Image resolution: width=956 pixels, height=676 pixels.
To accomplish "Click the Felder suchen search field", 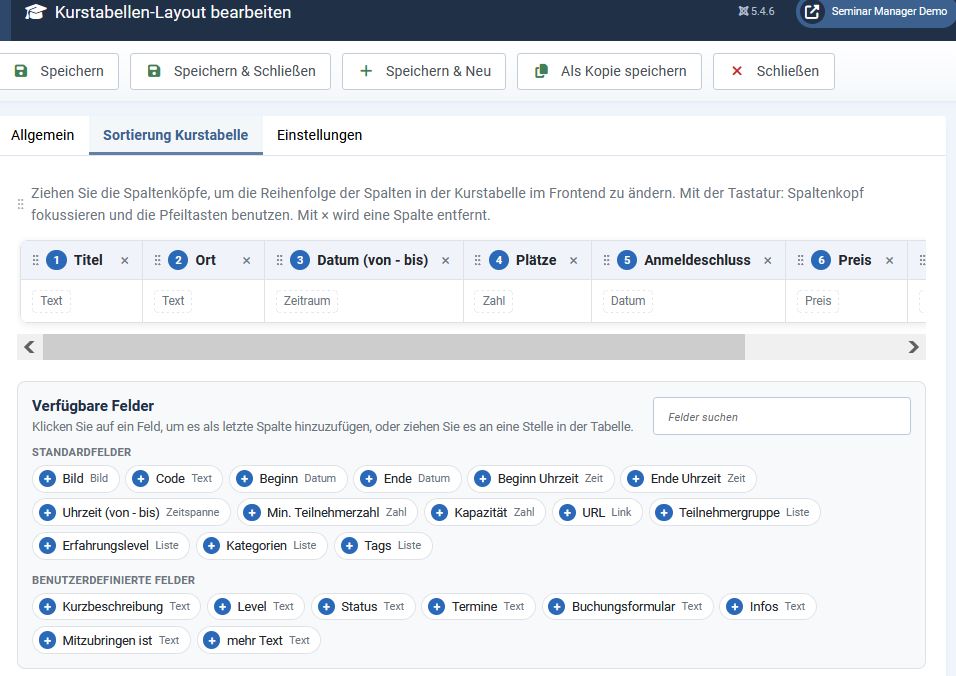I will [782, 416].
